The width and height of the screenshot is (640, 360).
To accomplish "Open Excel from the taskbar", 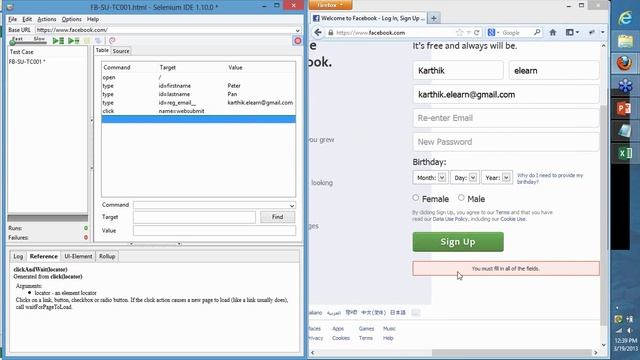I will (624, 153).
